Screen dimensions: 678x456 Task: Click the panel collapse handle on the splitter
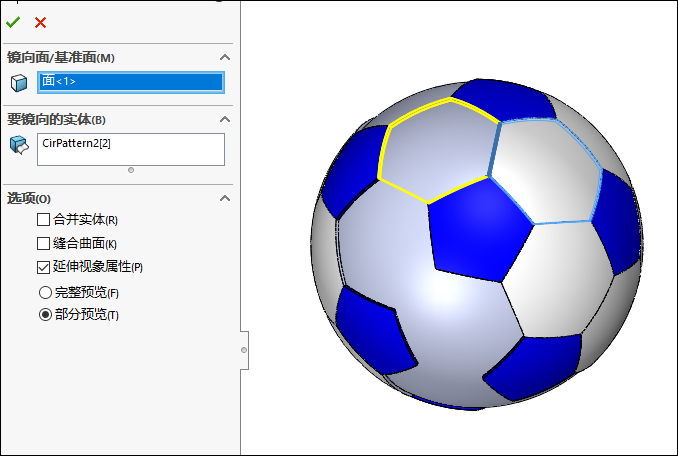click(244, 350)
